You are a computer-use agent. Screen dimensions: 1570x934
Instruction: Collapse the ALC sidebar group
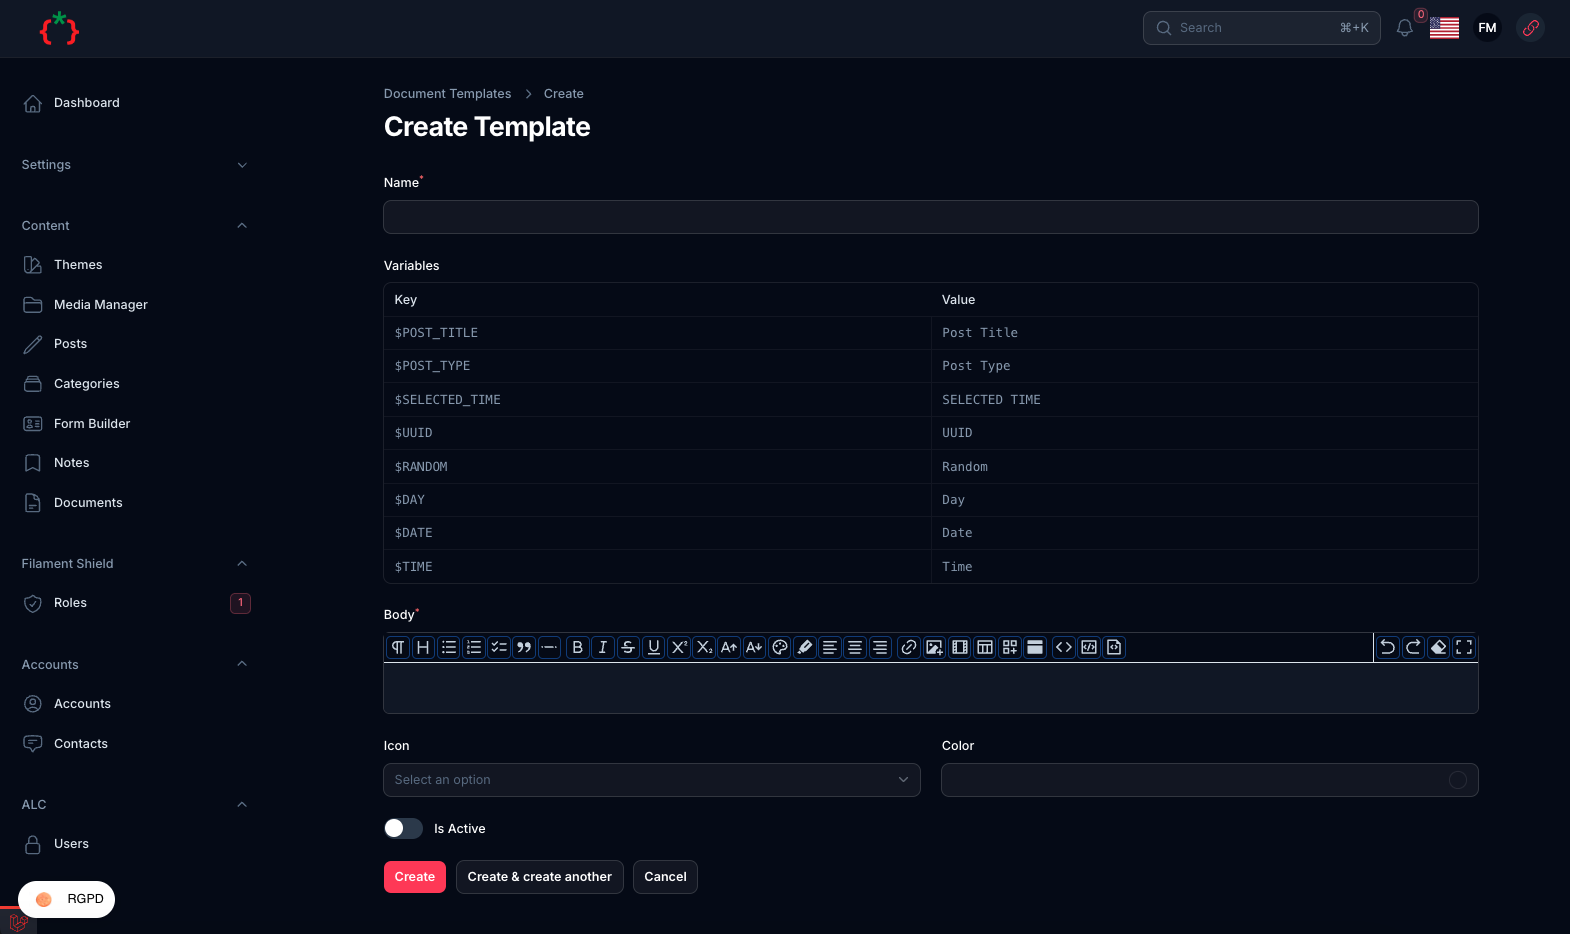tap(242, 805)
